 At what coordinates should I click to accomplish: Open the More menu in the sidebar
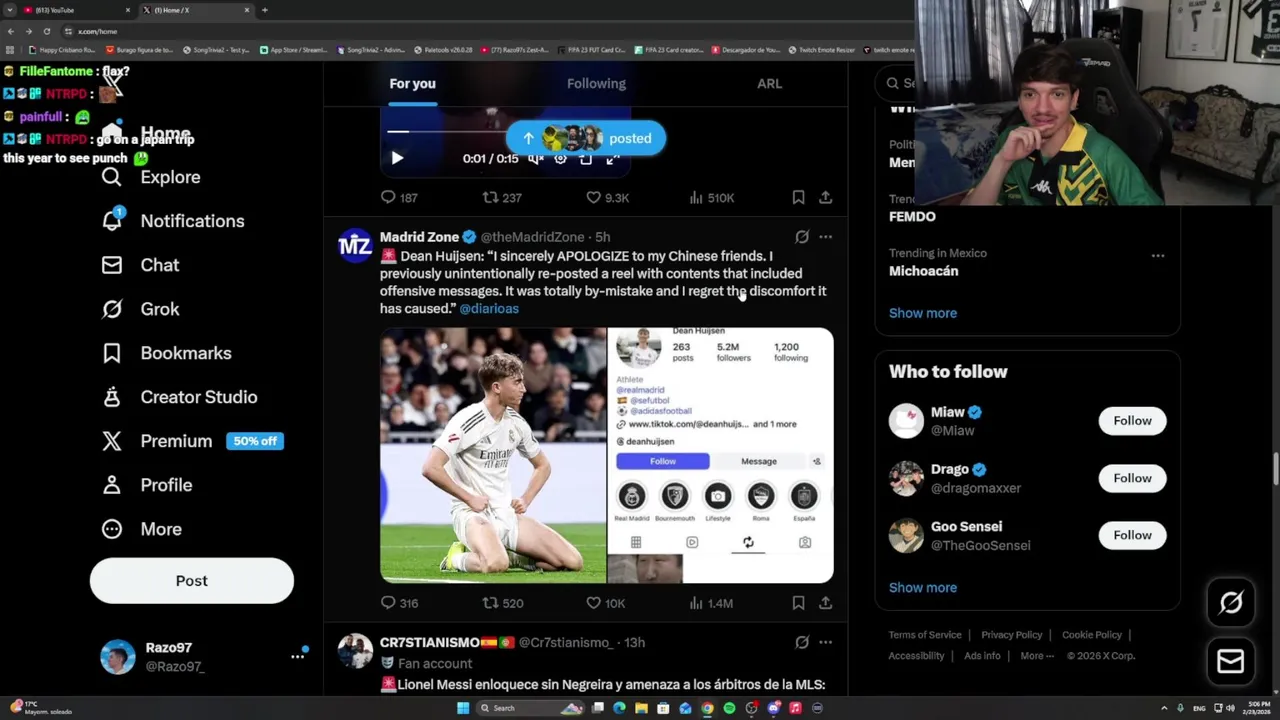141,529
